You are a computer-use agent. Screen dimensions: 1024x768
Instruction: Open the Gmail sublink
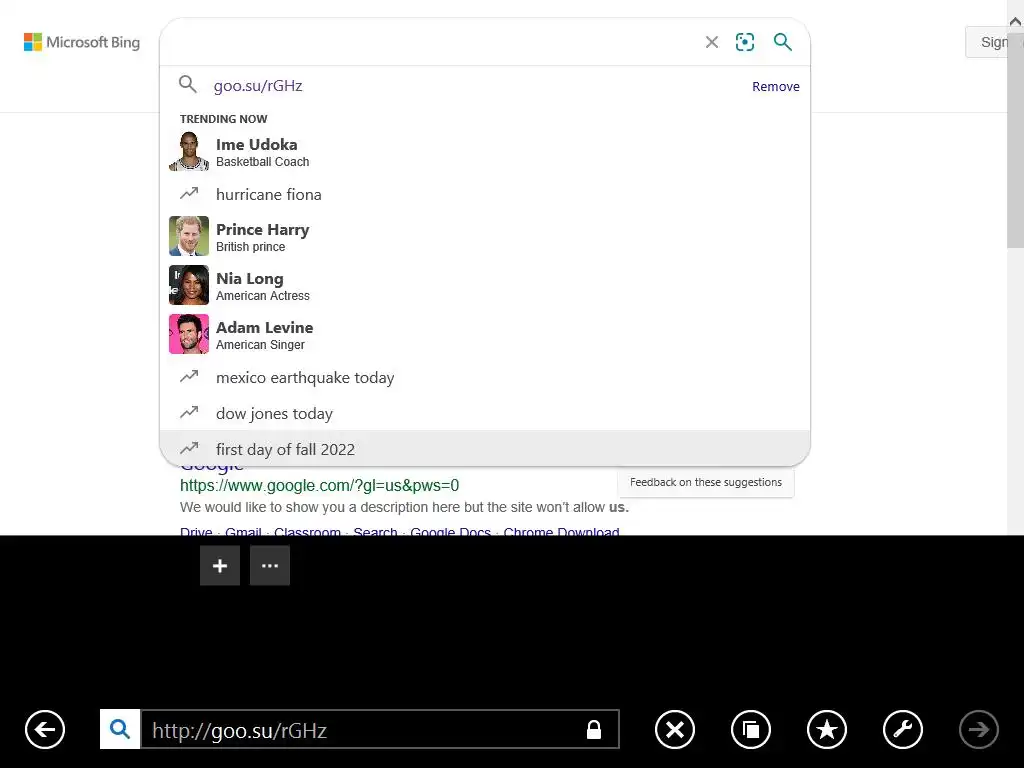click(243, 530)
